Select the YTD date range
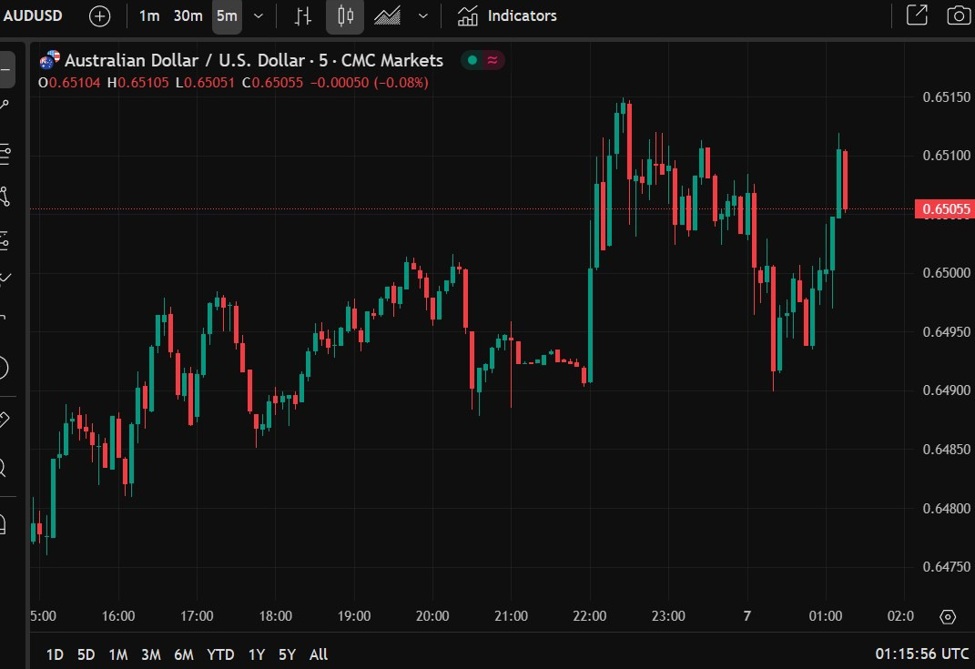 coord(222,654)
